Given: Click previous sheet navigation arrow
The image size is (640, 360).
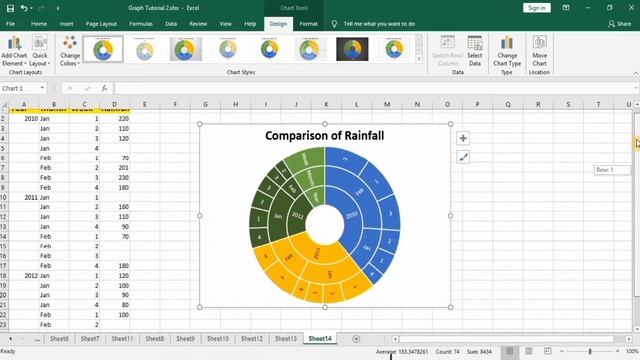Looking at the screenshot, I should (10, 339).
